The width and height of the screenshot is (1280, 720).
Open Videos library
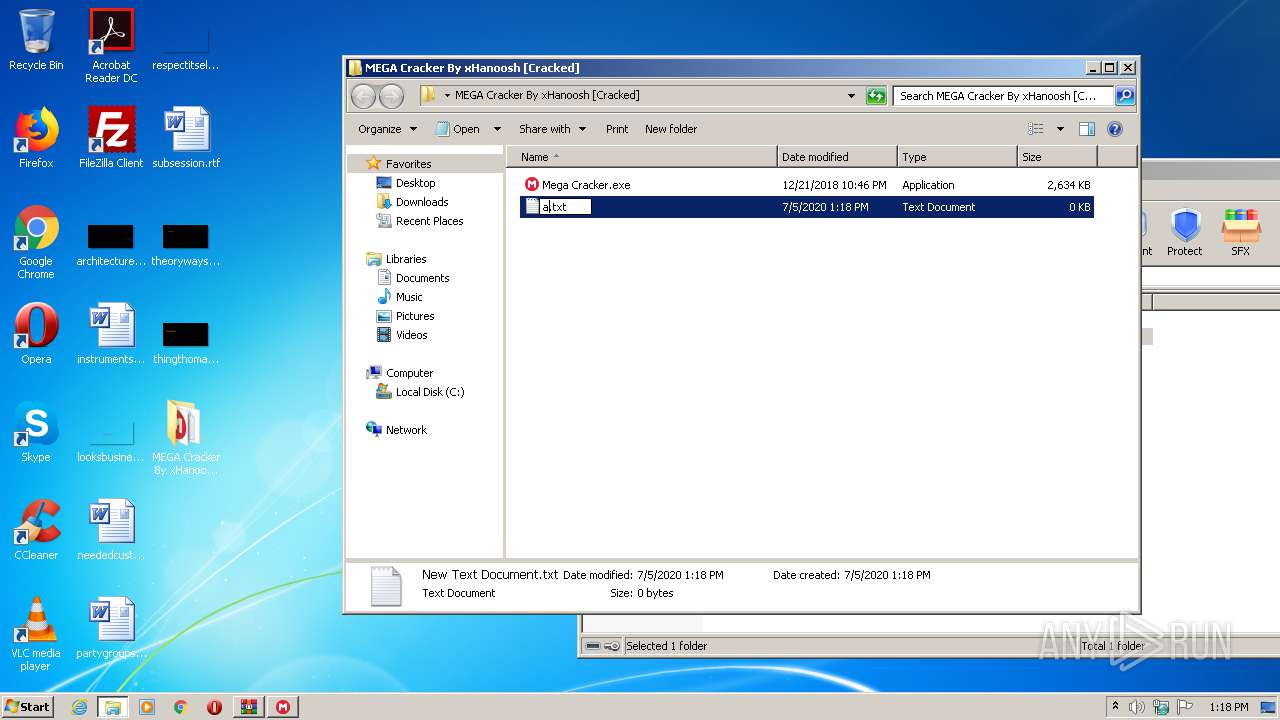[x=411, y=335]
